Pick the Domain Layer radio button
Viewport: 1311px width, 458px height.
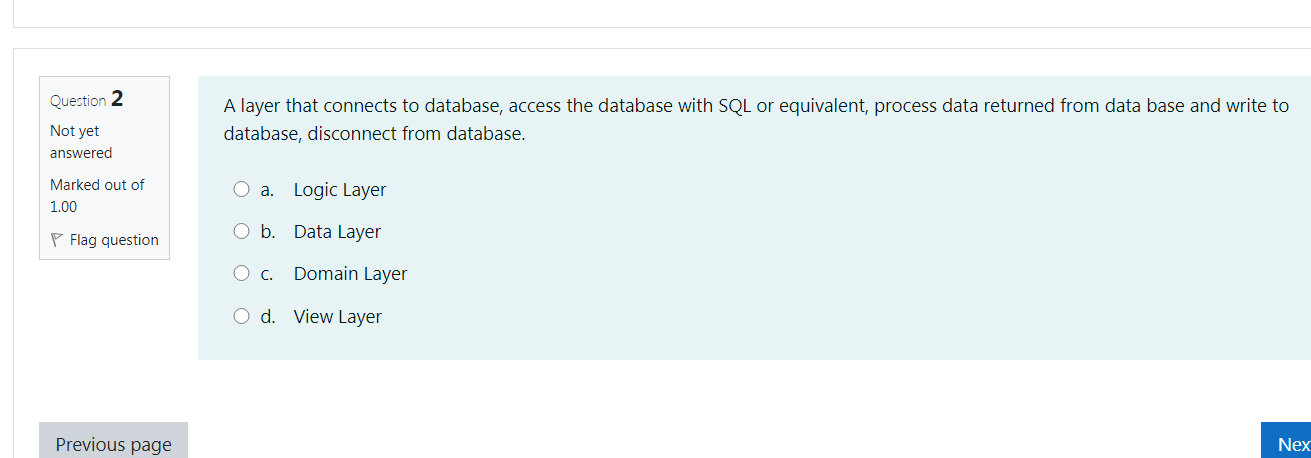(241, 273)
